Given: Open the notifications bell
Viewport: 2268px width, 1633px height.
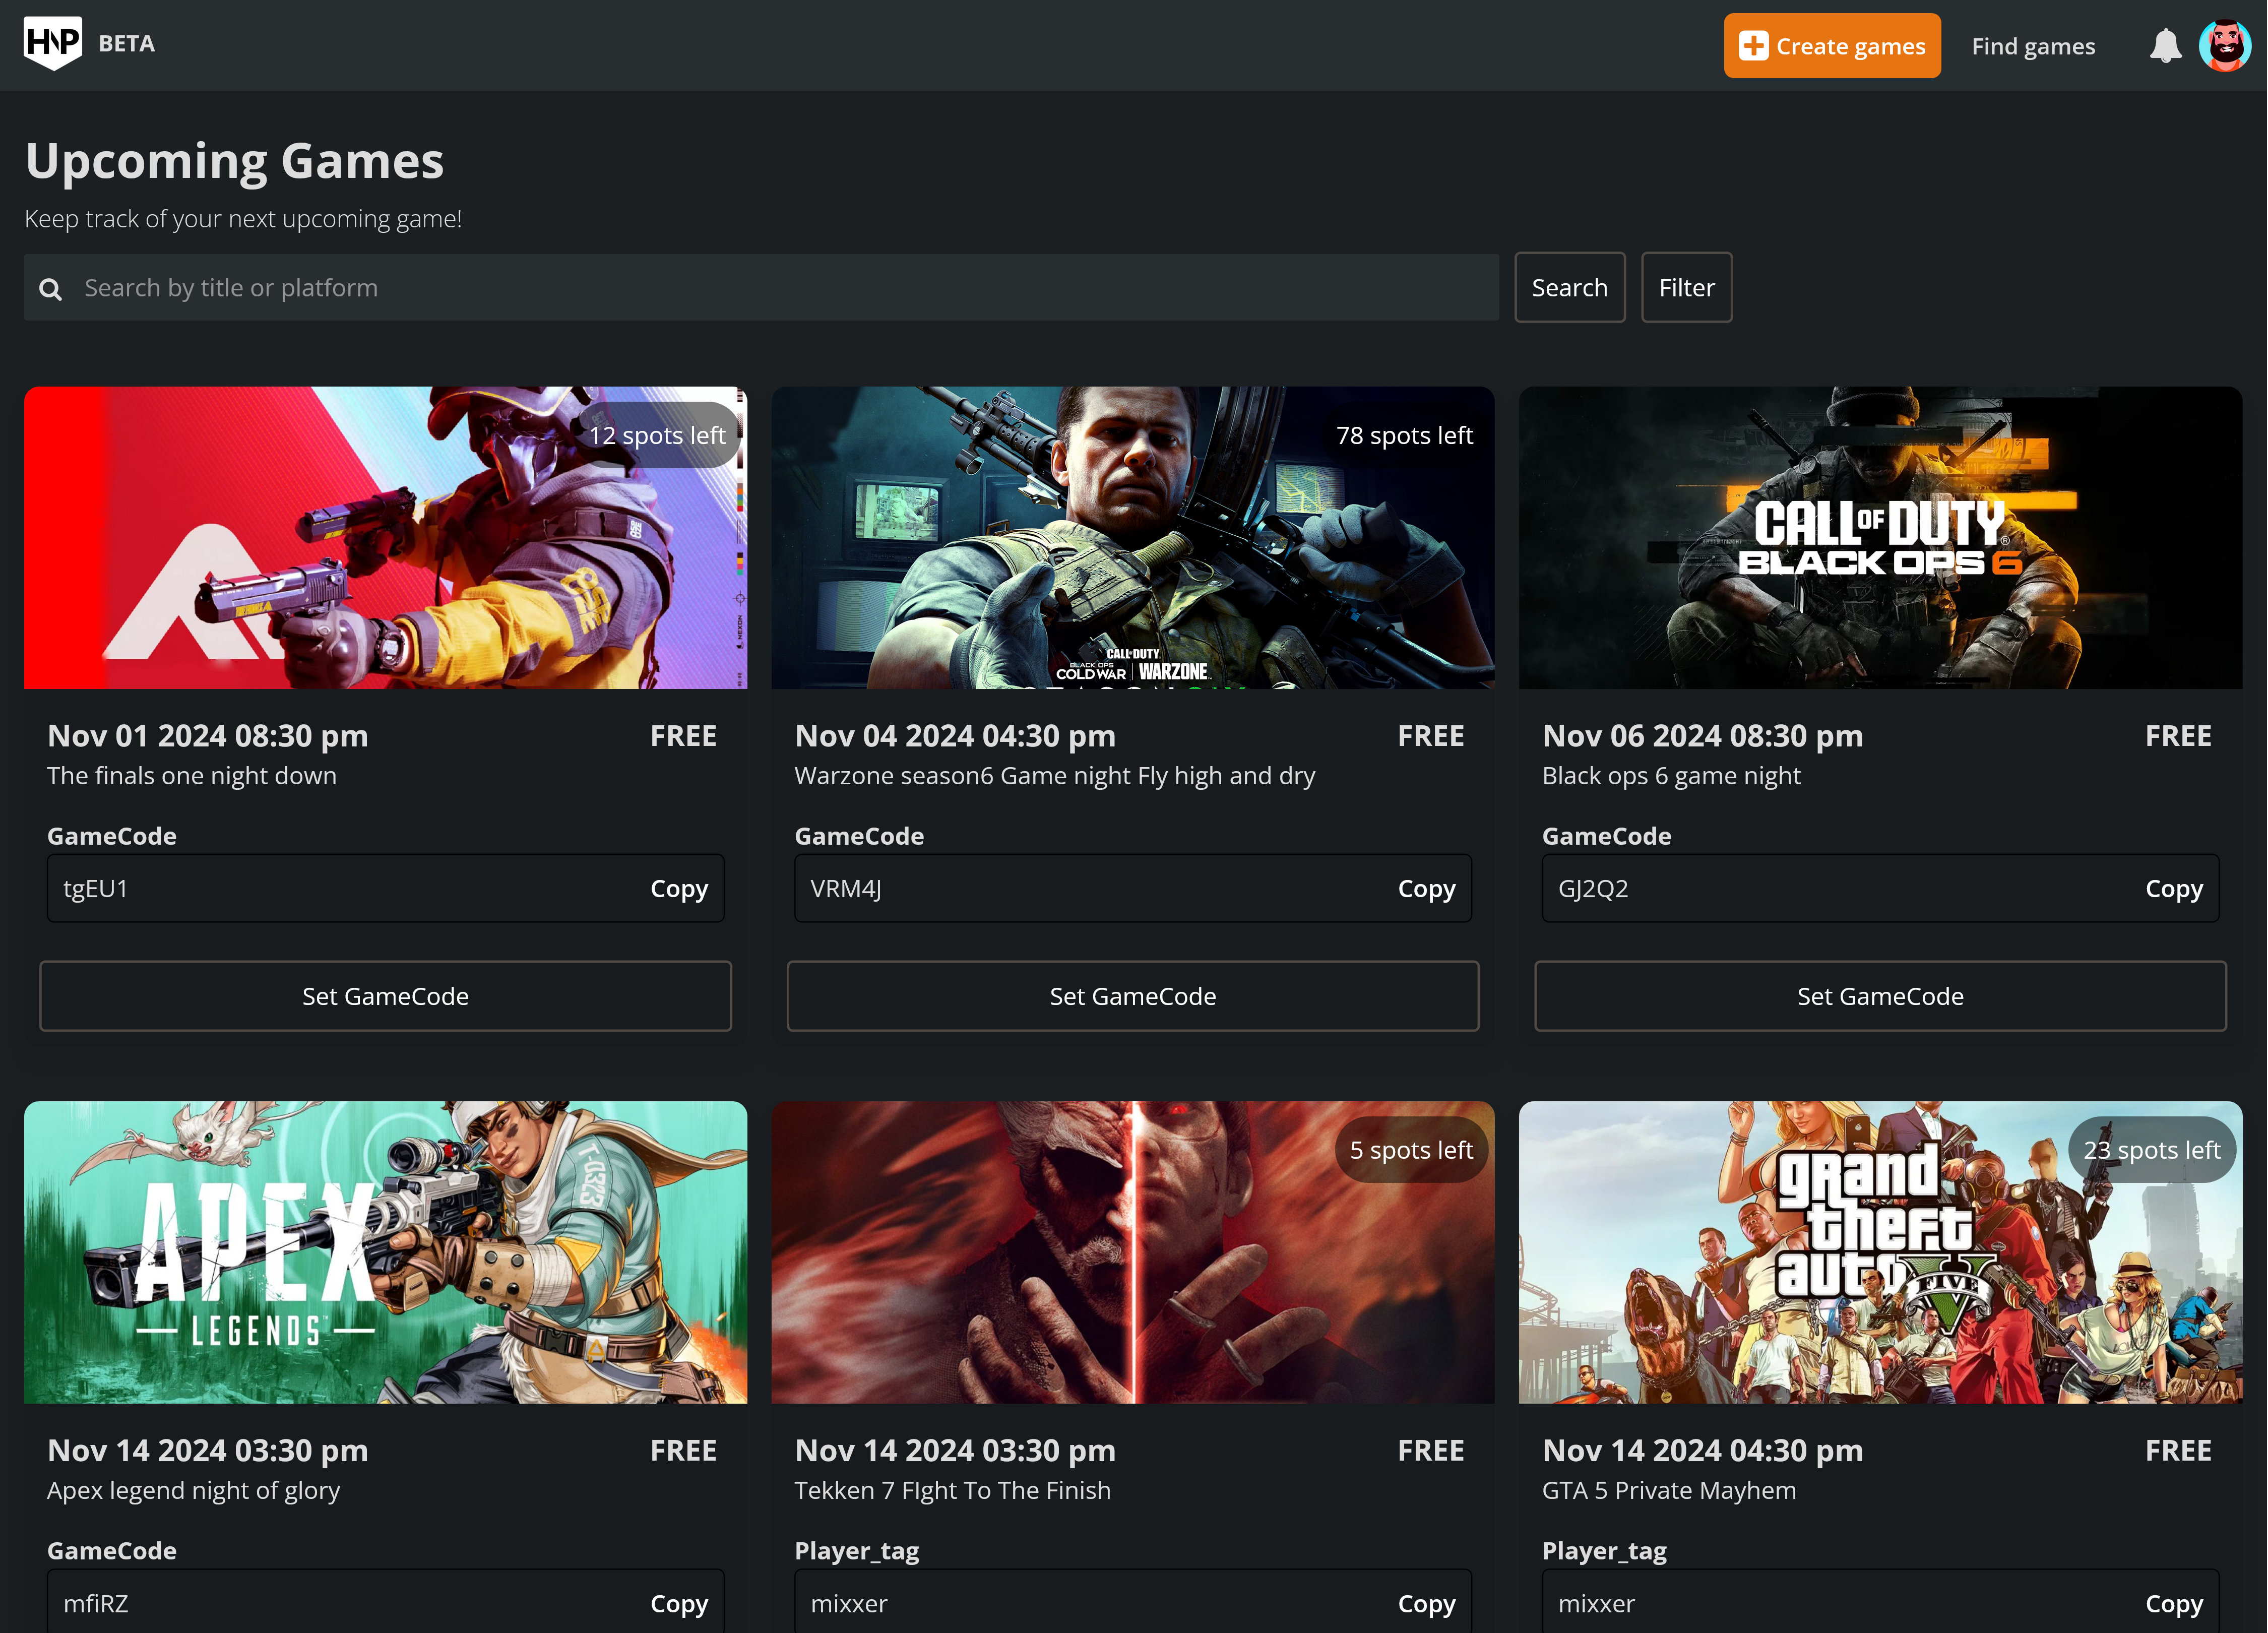Looking at the screenshot, I should pos(2165,46).
